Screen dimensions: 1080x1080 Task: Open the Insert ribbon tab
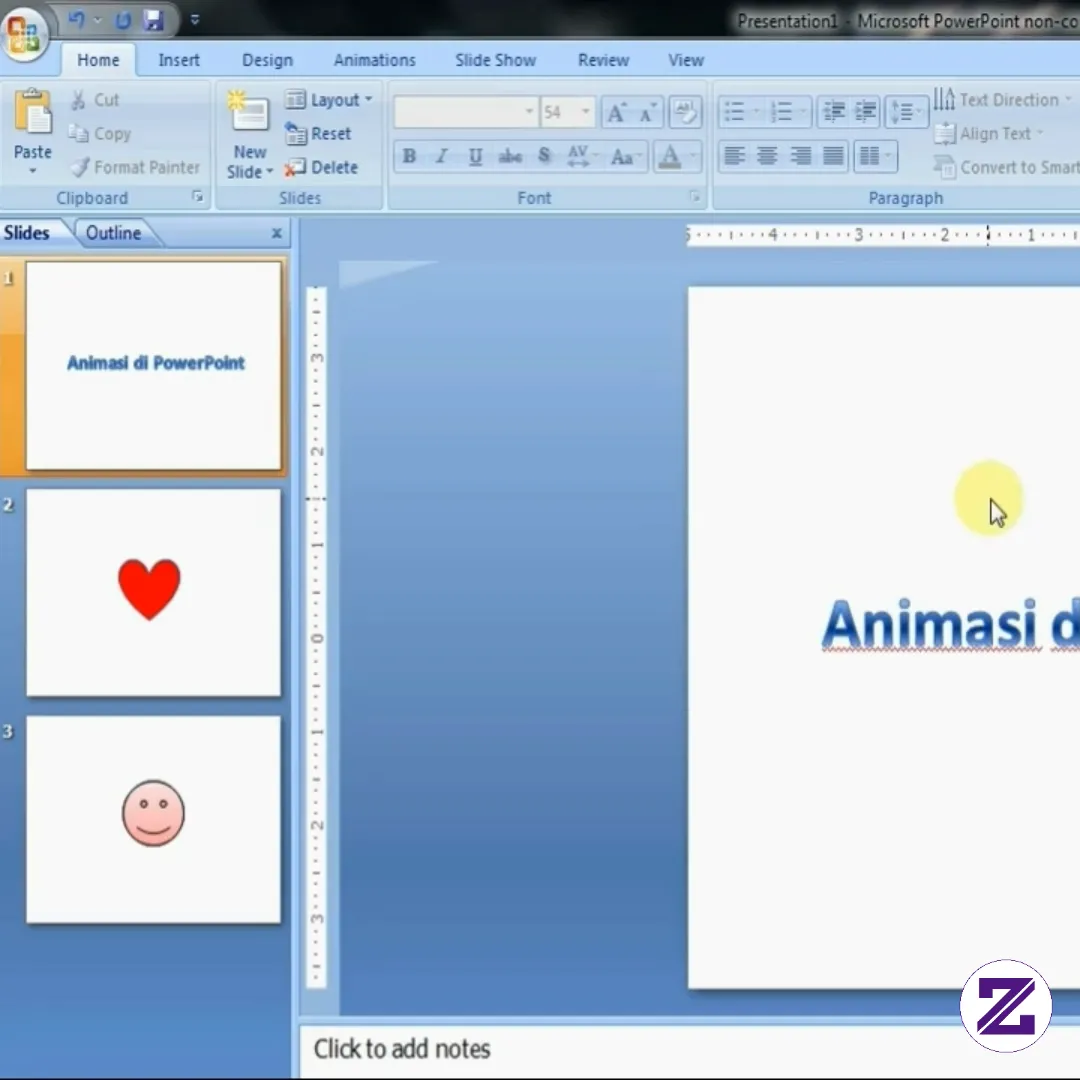[x=178, y=60]
